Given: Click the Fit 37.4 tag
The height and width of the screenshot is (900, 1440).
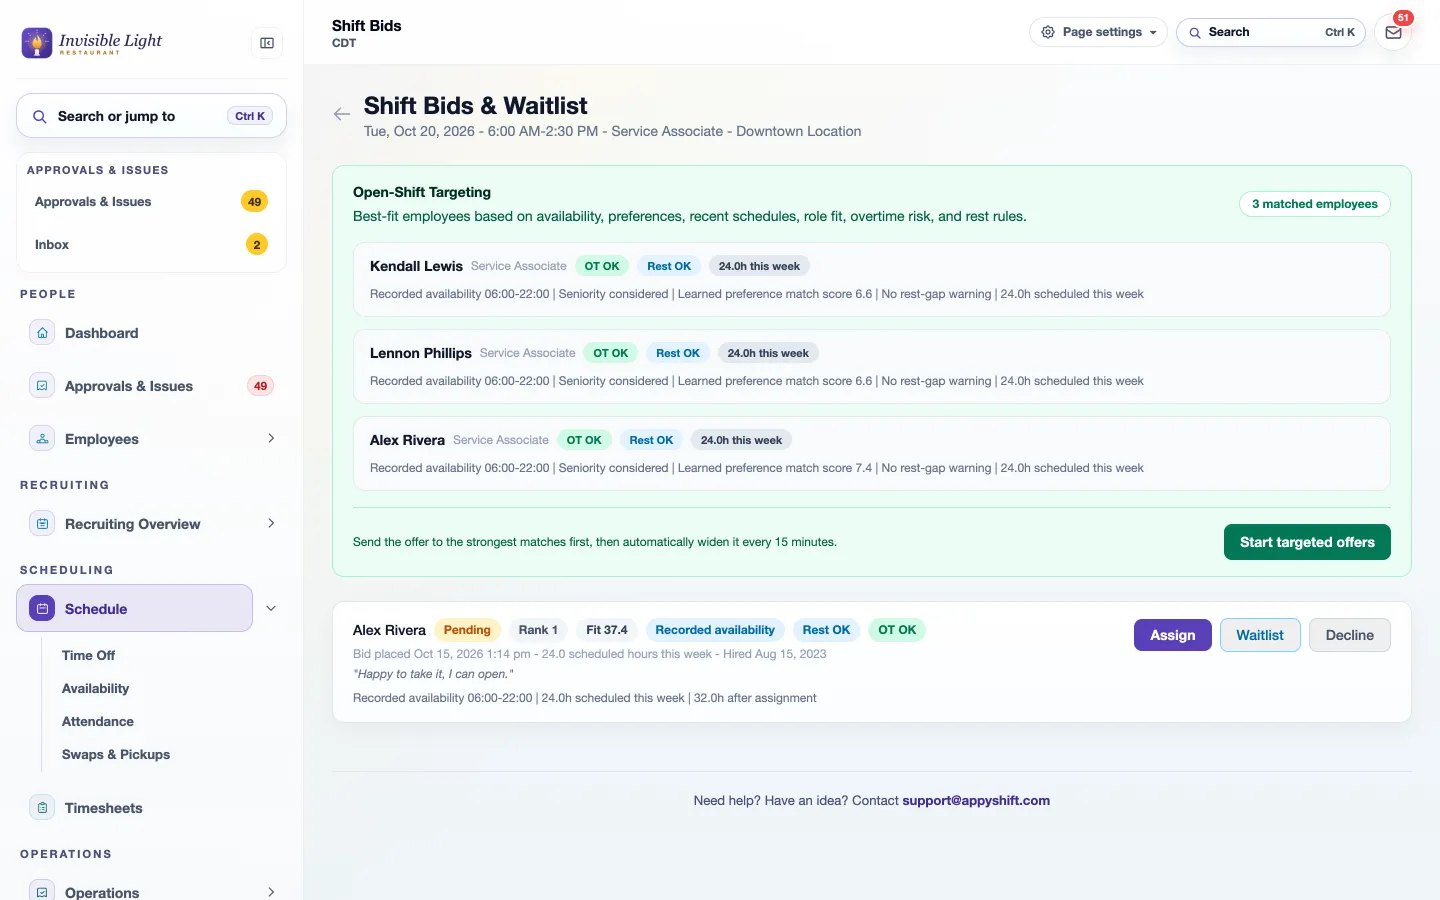Looking at the screenshot, I should coord(607,630).
